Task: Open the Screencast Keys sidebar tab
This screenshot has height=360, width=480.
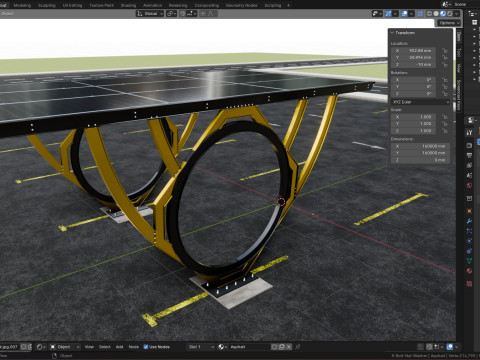Action: 459,95
